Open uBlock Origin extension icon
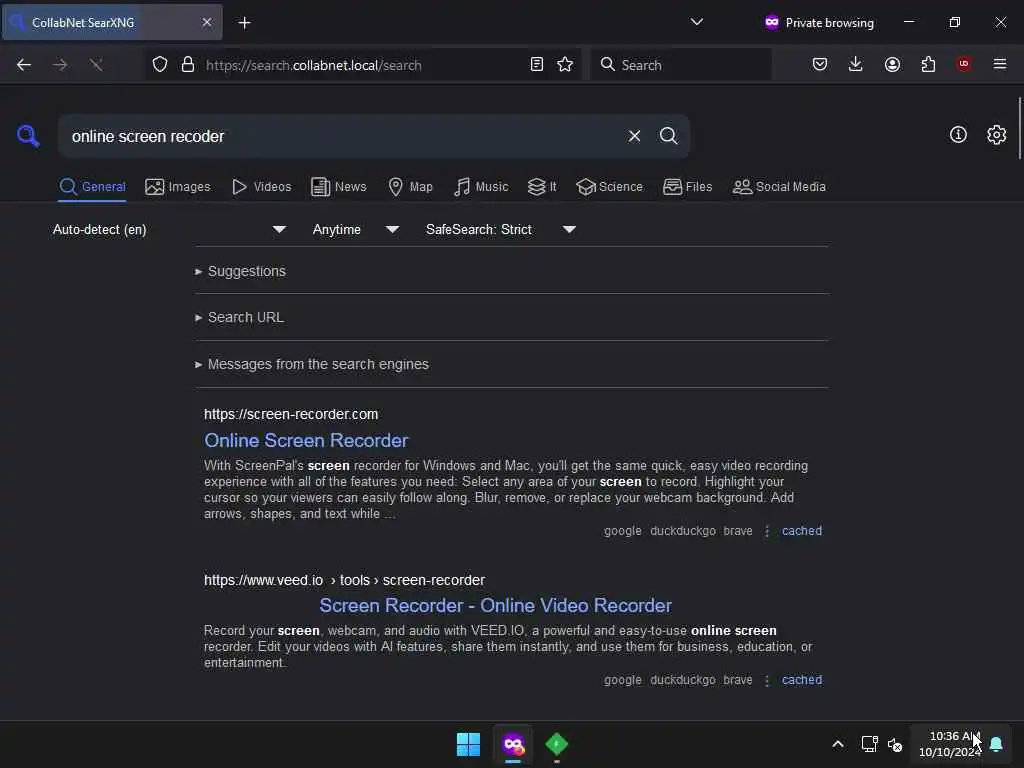Image resolution: width=1024 pixels, height=768 pixels. click(964, 64)
